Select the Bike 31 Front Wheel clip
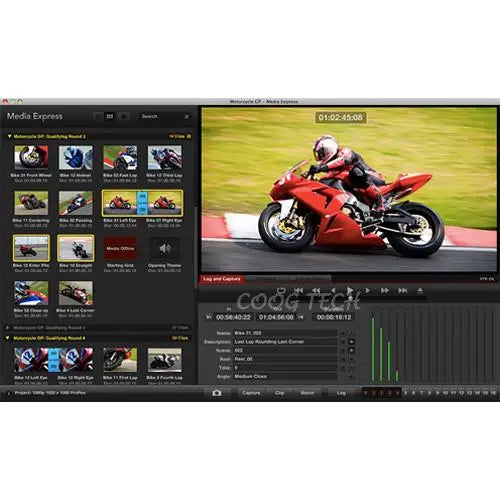Image resolution: width=500 pixels, height=500 pixels. 31,157
